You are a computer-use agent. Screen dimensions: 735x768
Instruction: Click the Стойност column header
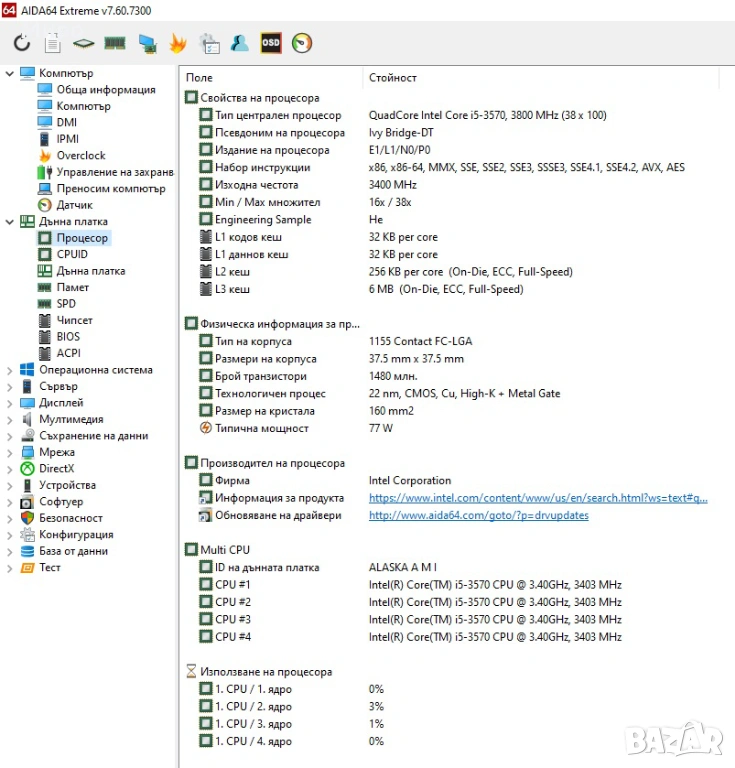(393, 78)
